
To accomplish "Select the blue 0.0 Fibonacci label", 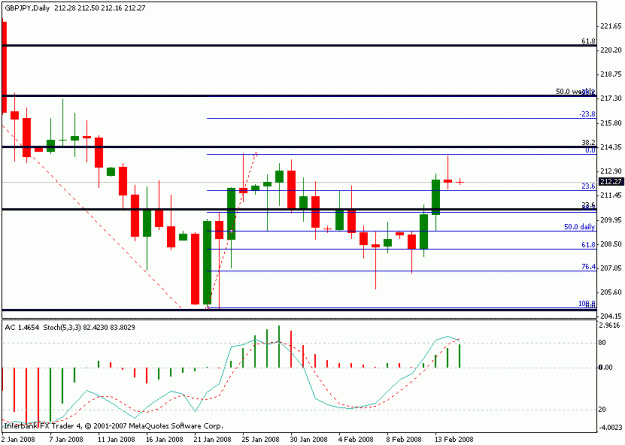I will pyautogui.click(x=590, y=150).
